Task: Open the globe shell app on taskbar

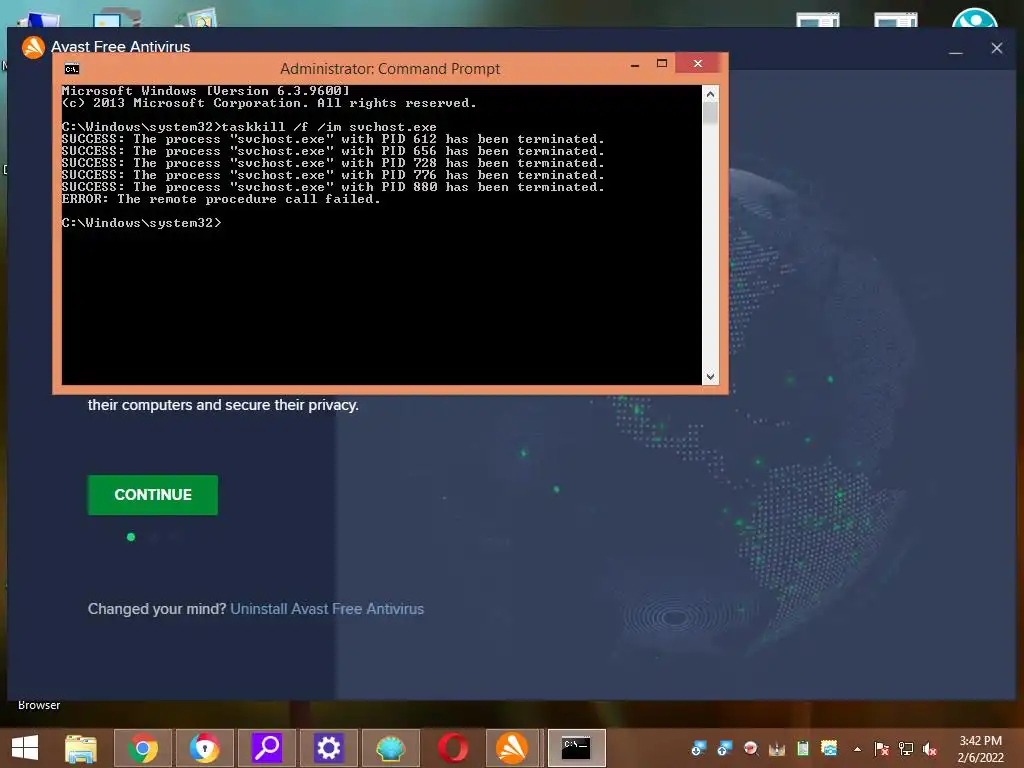Action: pos(391,748)
